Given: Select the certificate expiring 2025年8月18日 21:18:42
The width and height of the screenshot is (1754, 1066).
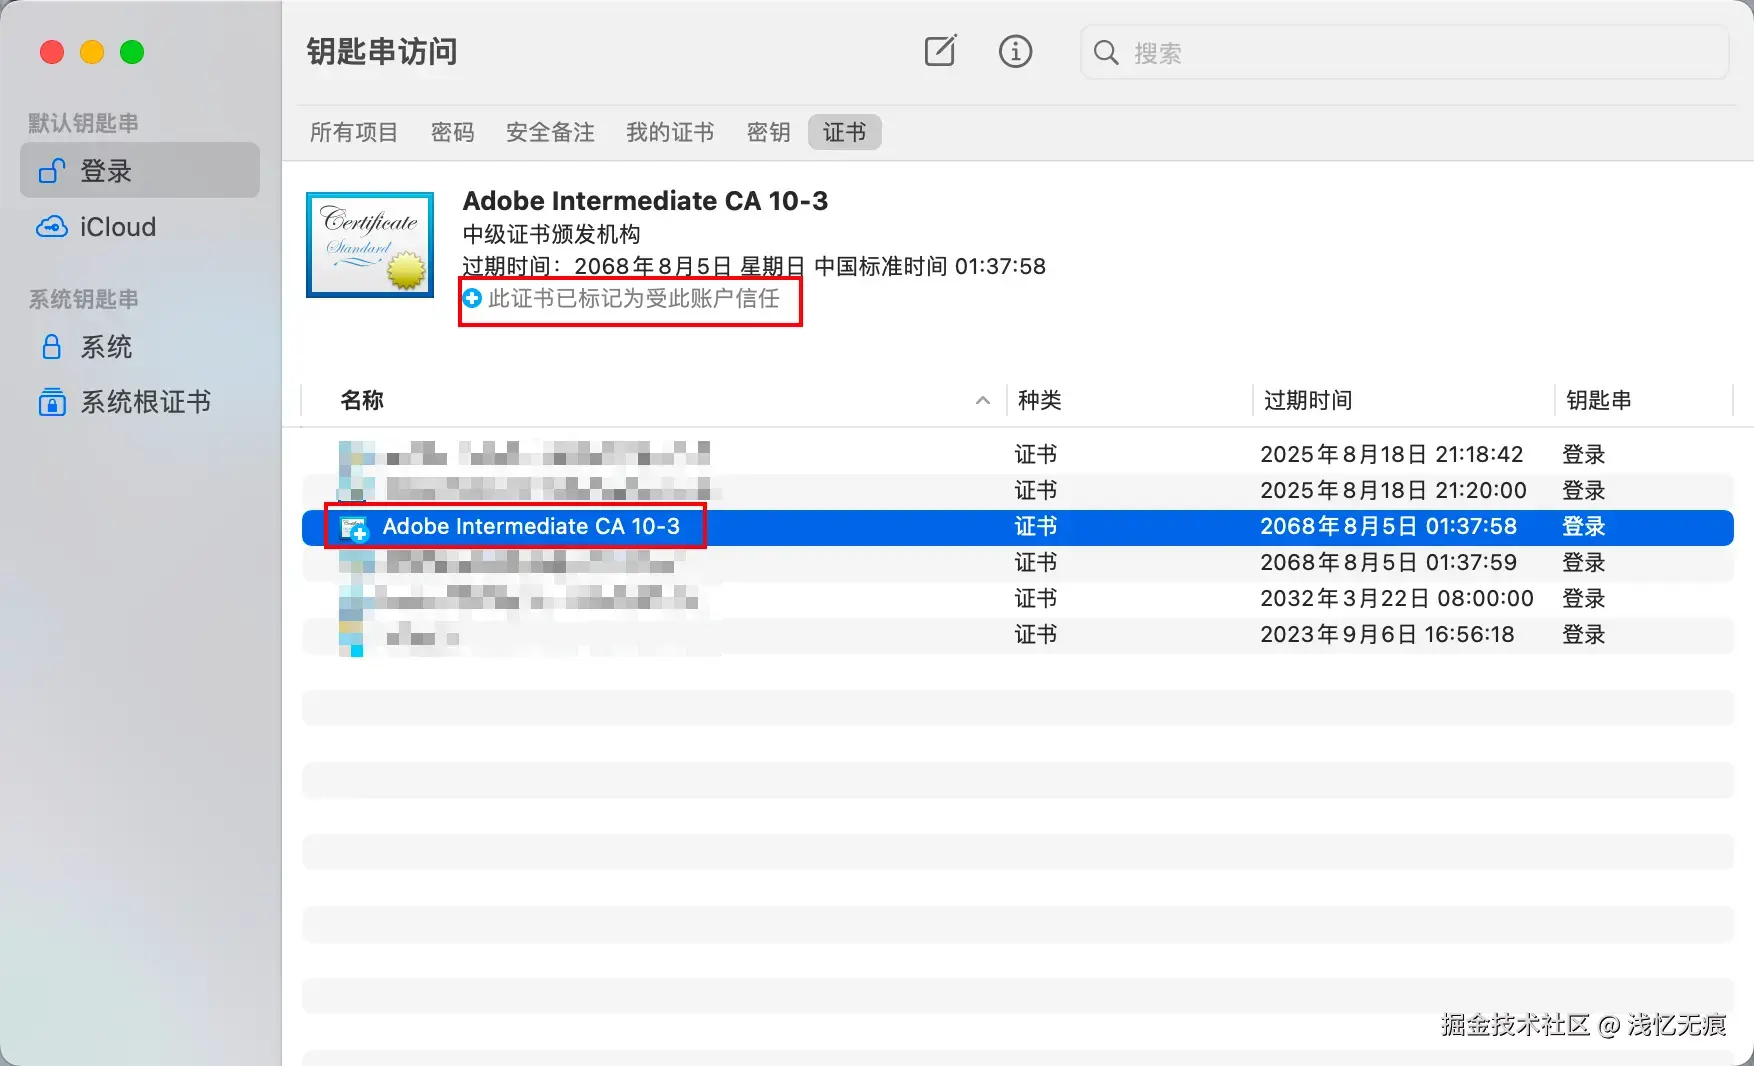Looking at the screenshot, I should tap(1018, 455).
